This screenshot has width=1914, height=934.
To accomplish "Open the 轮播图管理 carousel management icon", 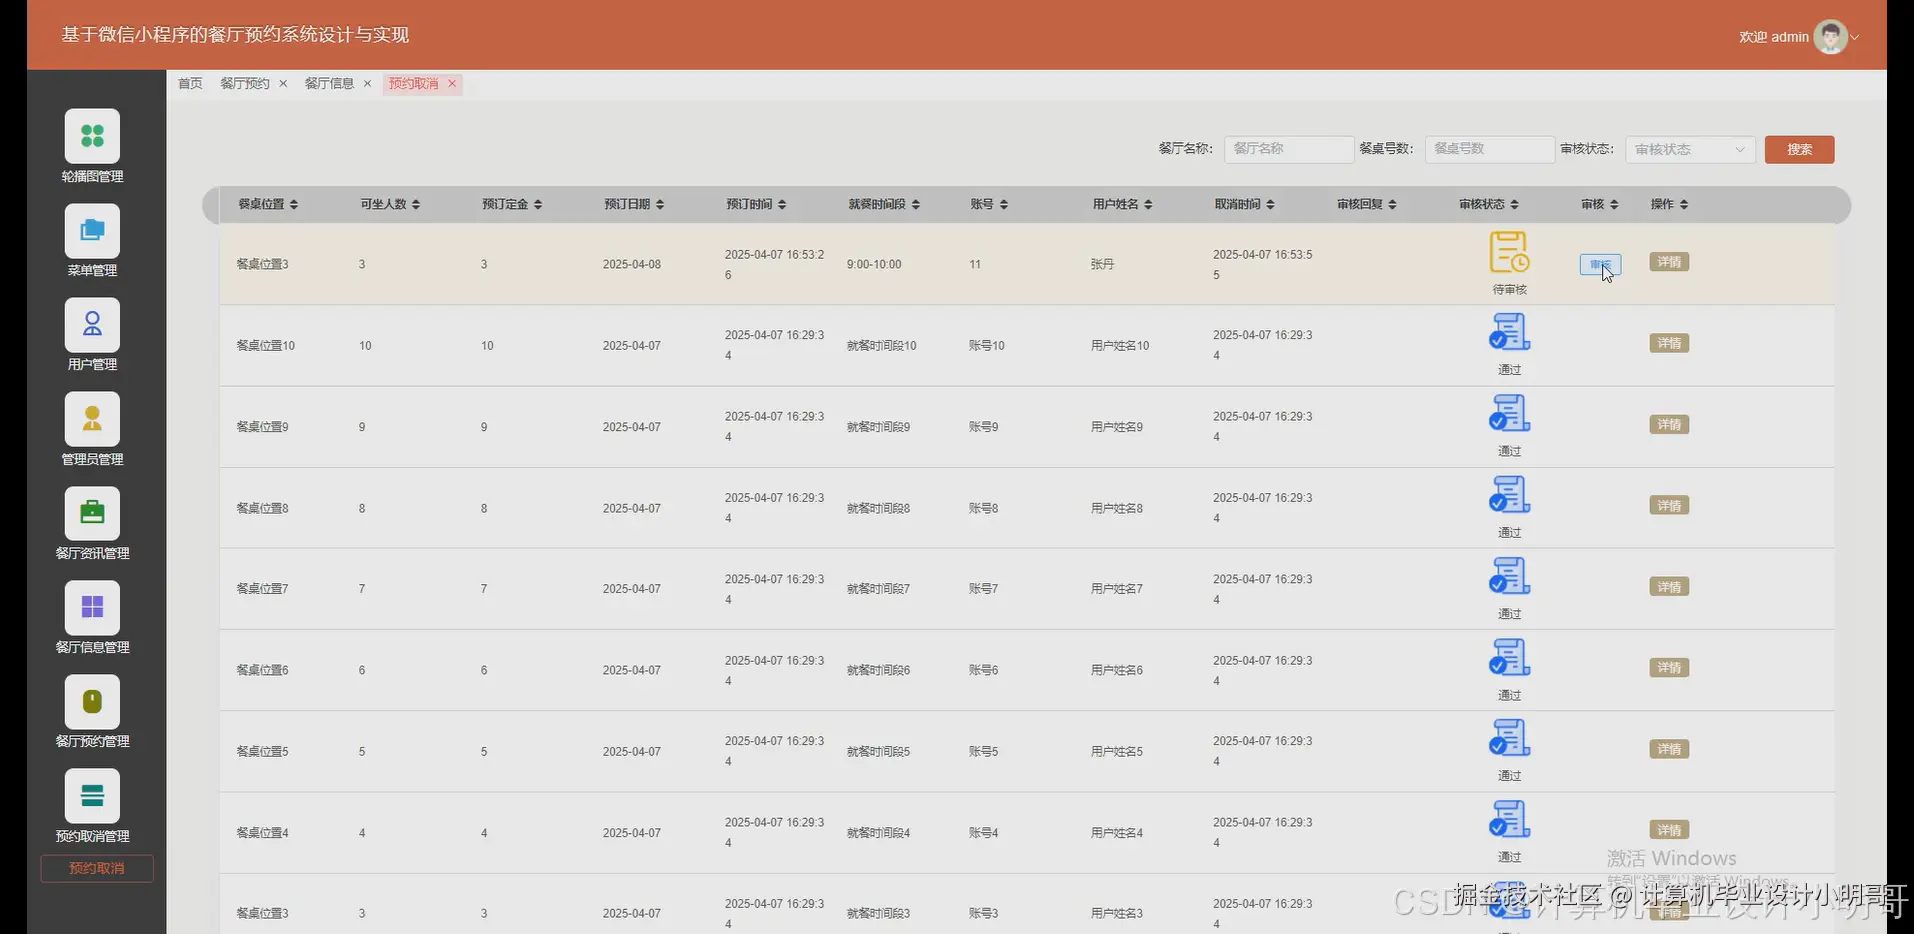I will click(92, 136).
